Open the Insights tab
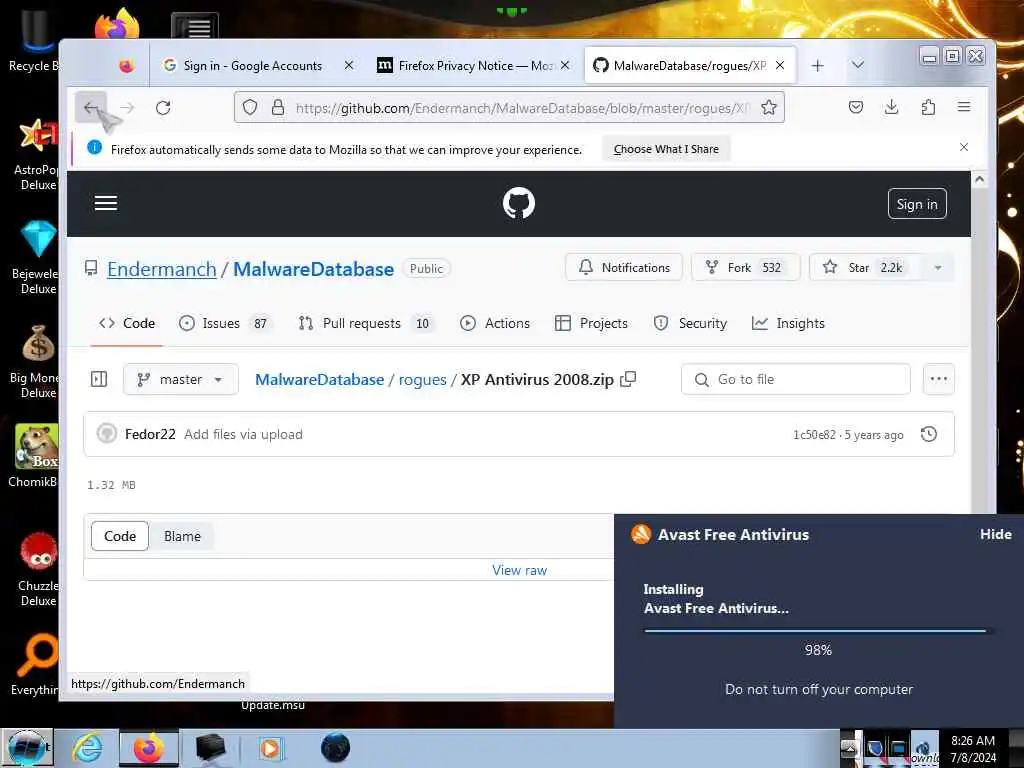Screen dimensions: 1024x768 tap(788, 323)
